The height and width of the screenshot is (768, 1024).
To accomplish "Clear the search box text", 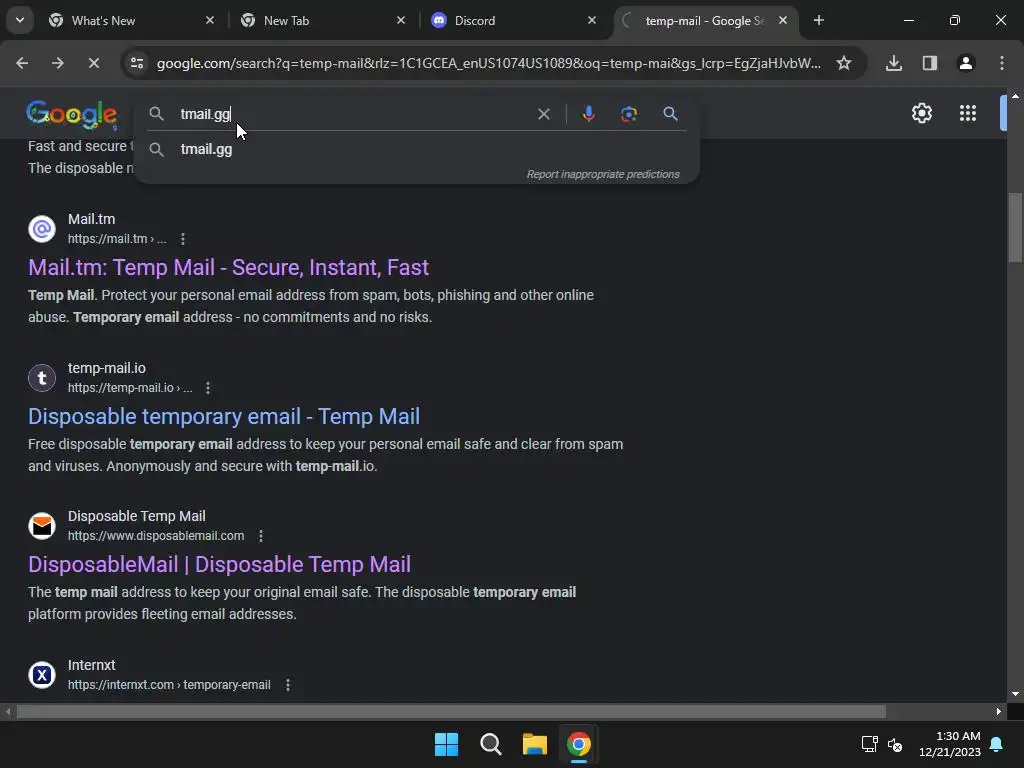I will pyautogui.click(x=543, y=114).
